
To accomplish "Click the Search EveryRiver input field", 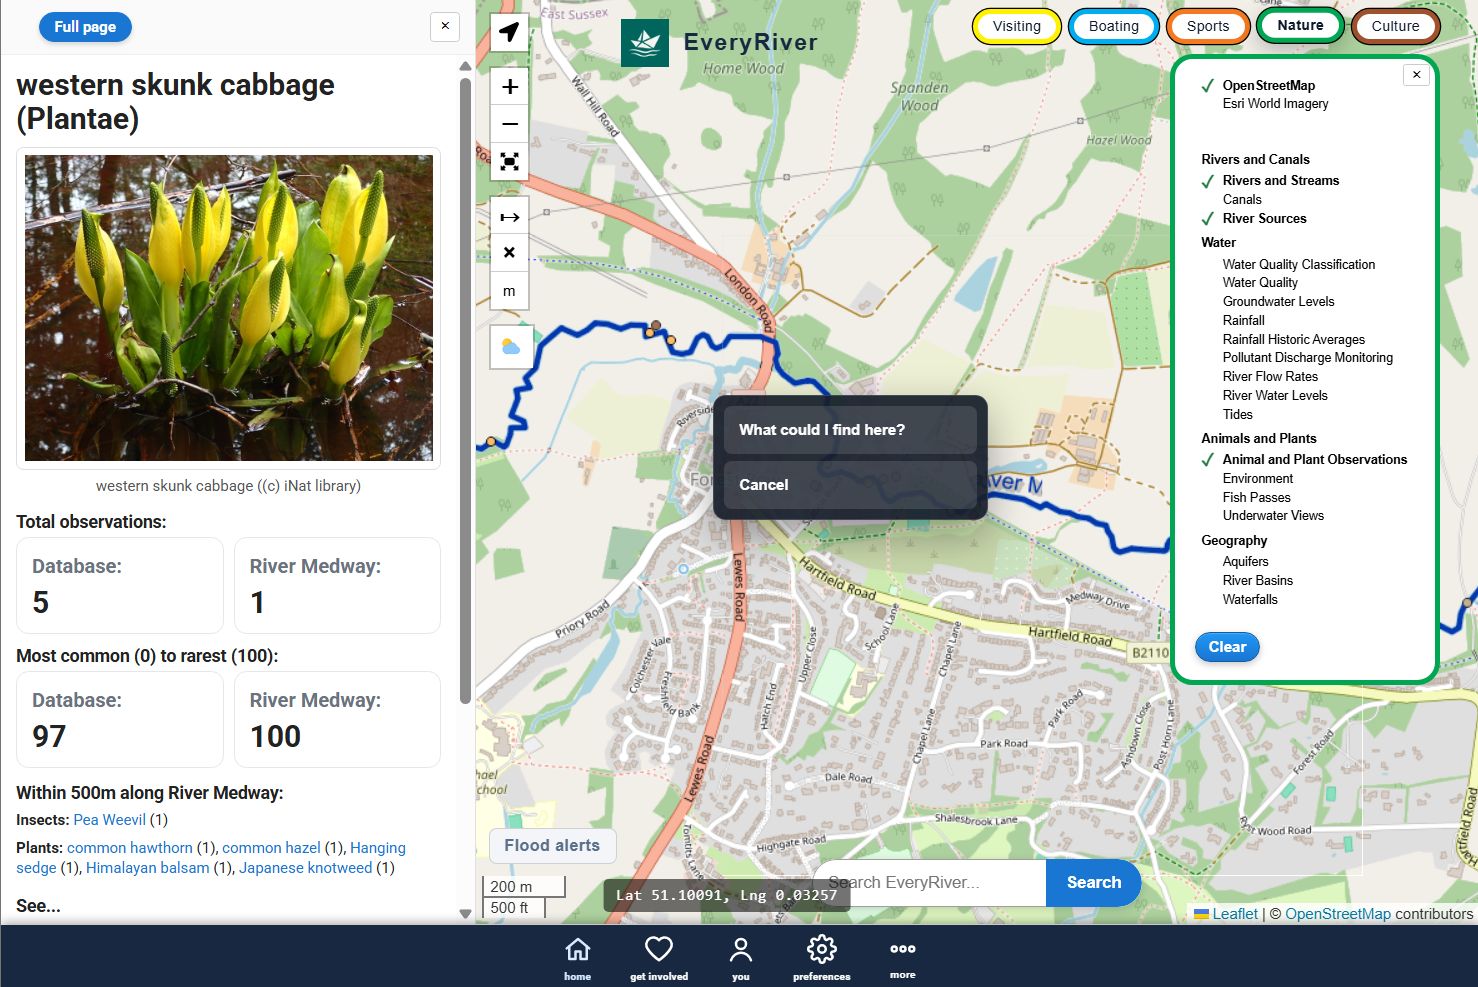I will [x=930, y=883].
